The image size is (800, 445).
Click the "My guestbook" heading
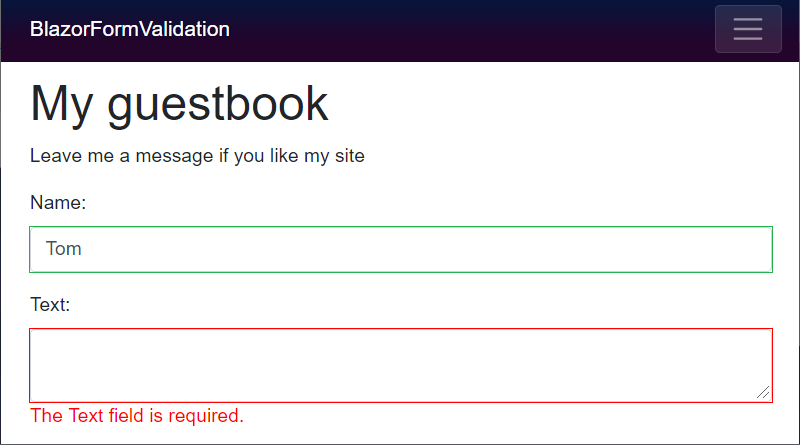pyautogui.click(x=179, y=104)
